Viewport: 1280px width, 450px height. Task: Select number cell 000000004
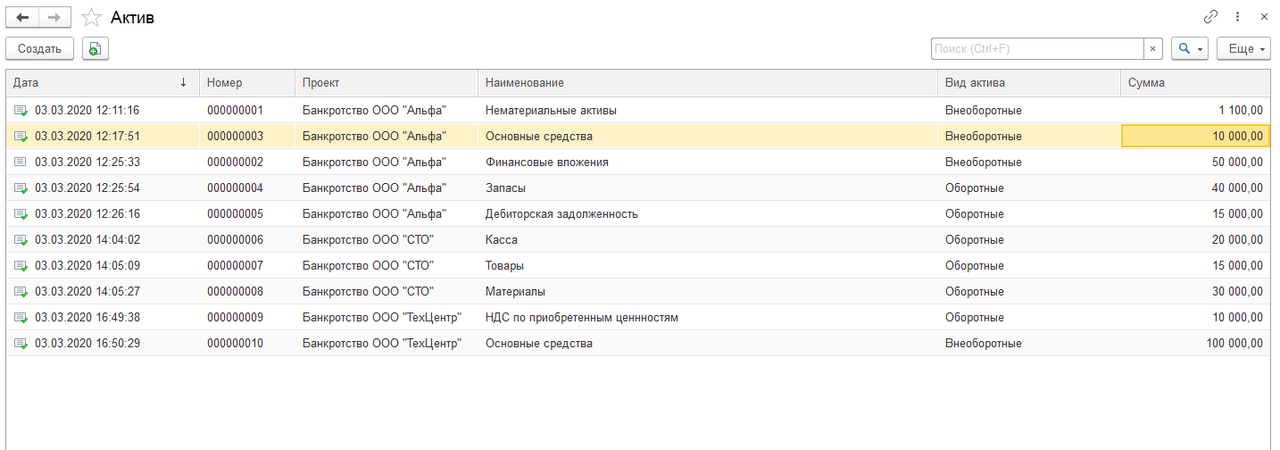[x=247, y=188]
